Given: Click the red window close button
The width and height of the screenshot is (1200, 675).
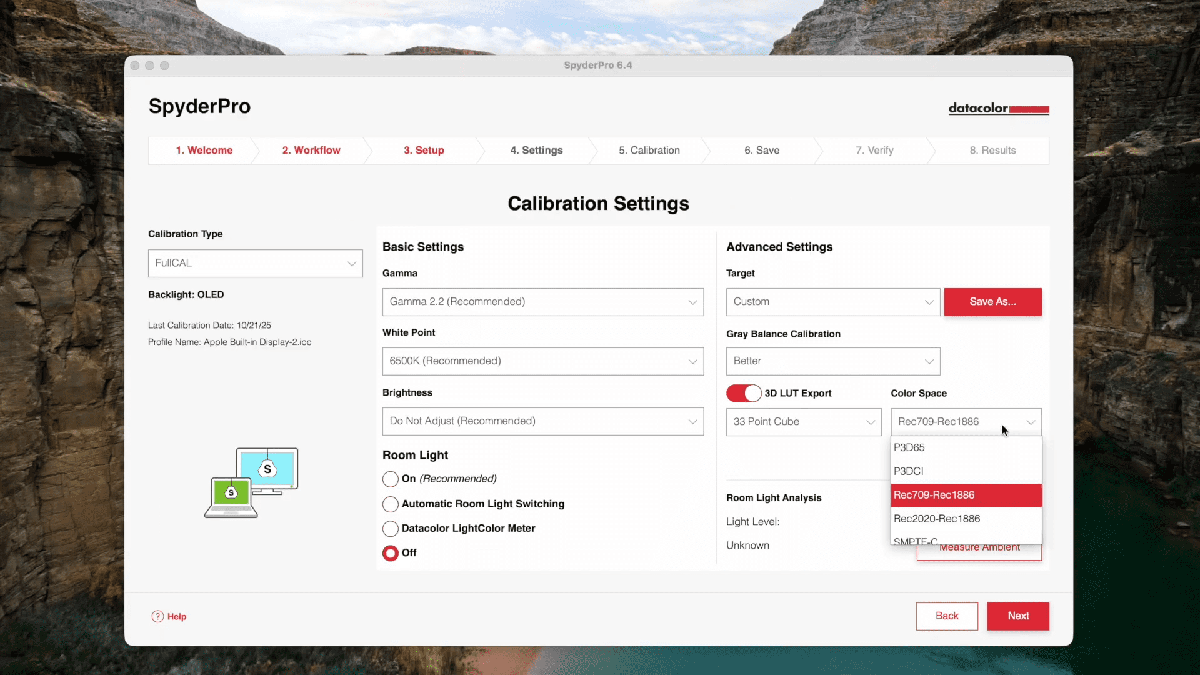Looking at the screenshot, I should tap(133, 65).
